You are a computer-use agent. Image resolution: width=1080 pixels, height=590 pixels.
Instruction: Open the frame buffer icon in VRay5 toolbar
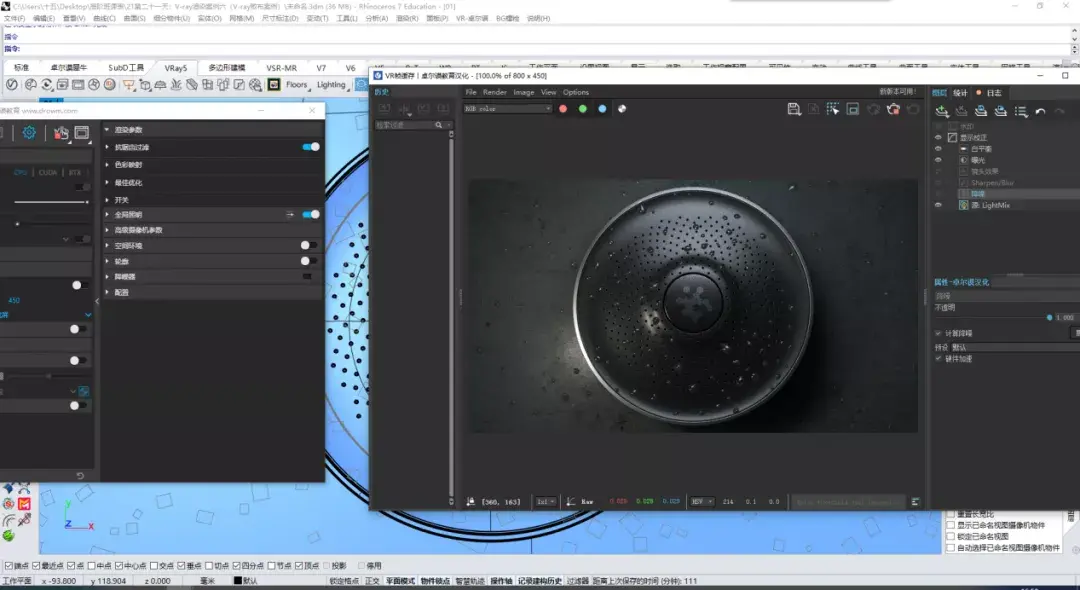78,85
